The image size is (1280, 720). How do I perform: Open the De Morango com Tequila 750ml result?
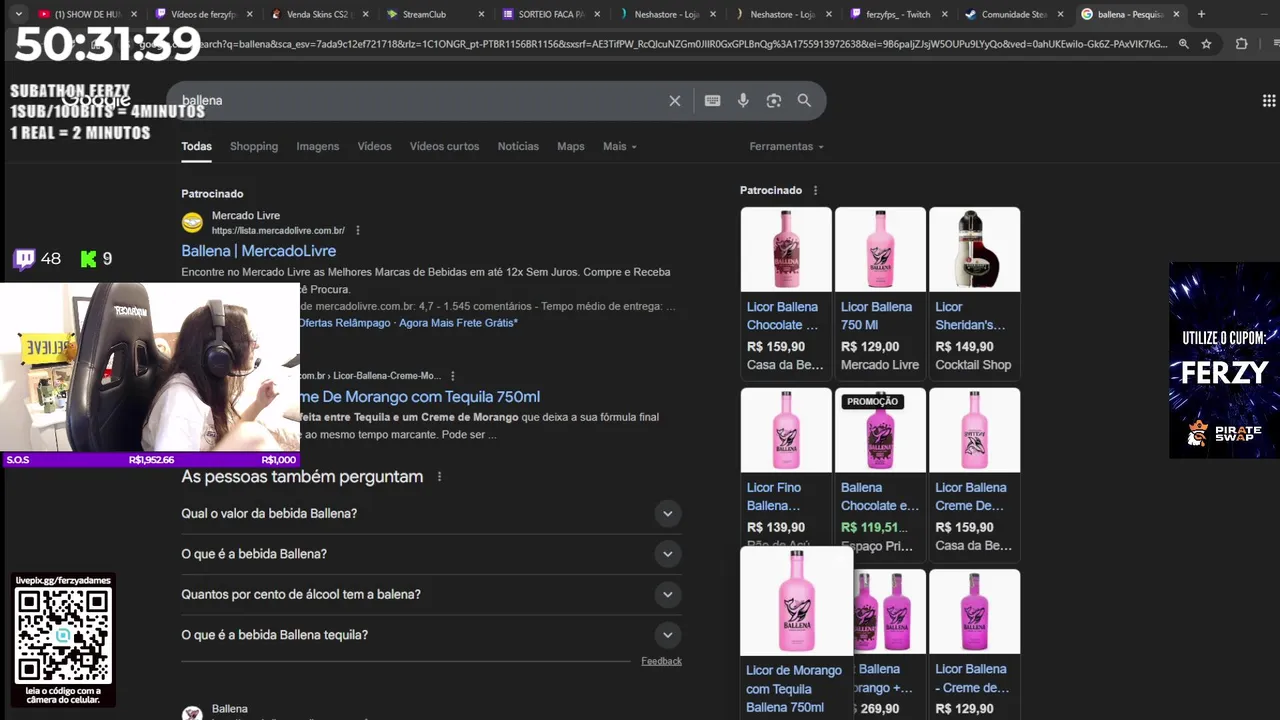point(420,397)
